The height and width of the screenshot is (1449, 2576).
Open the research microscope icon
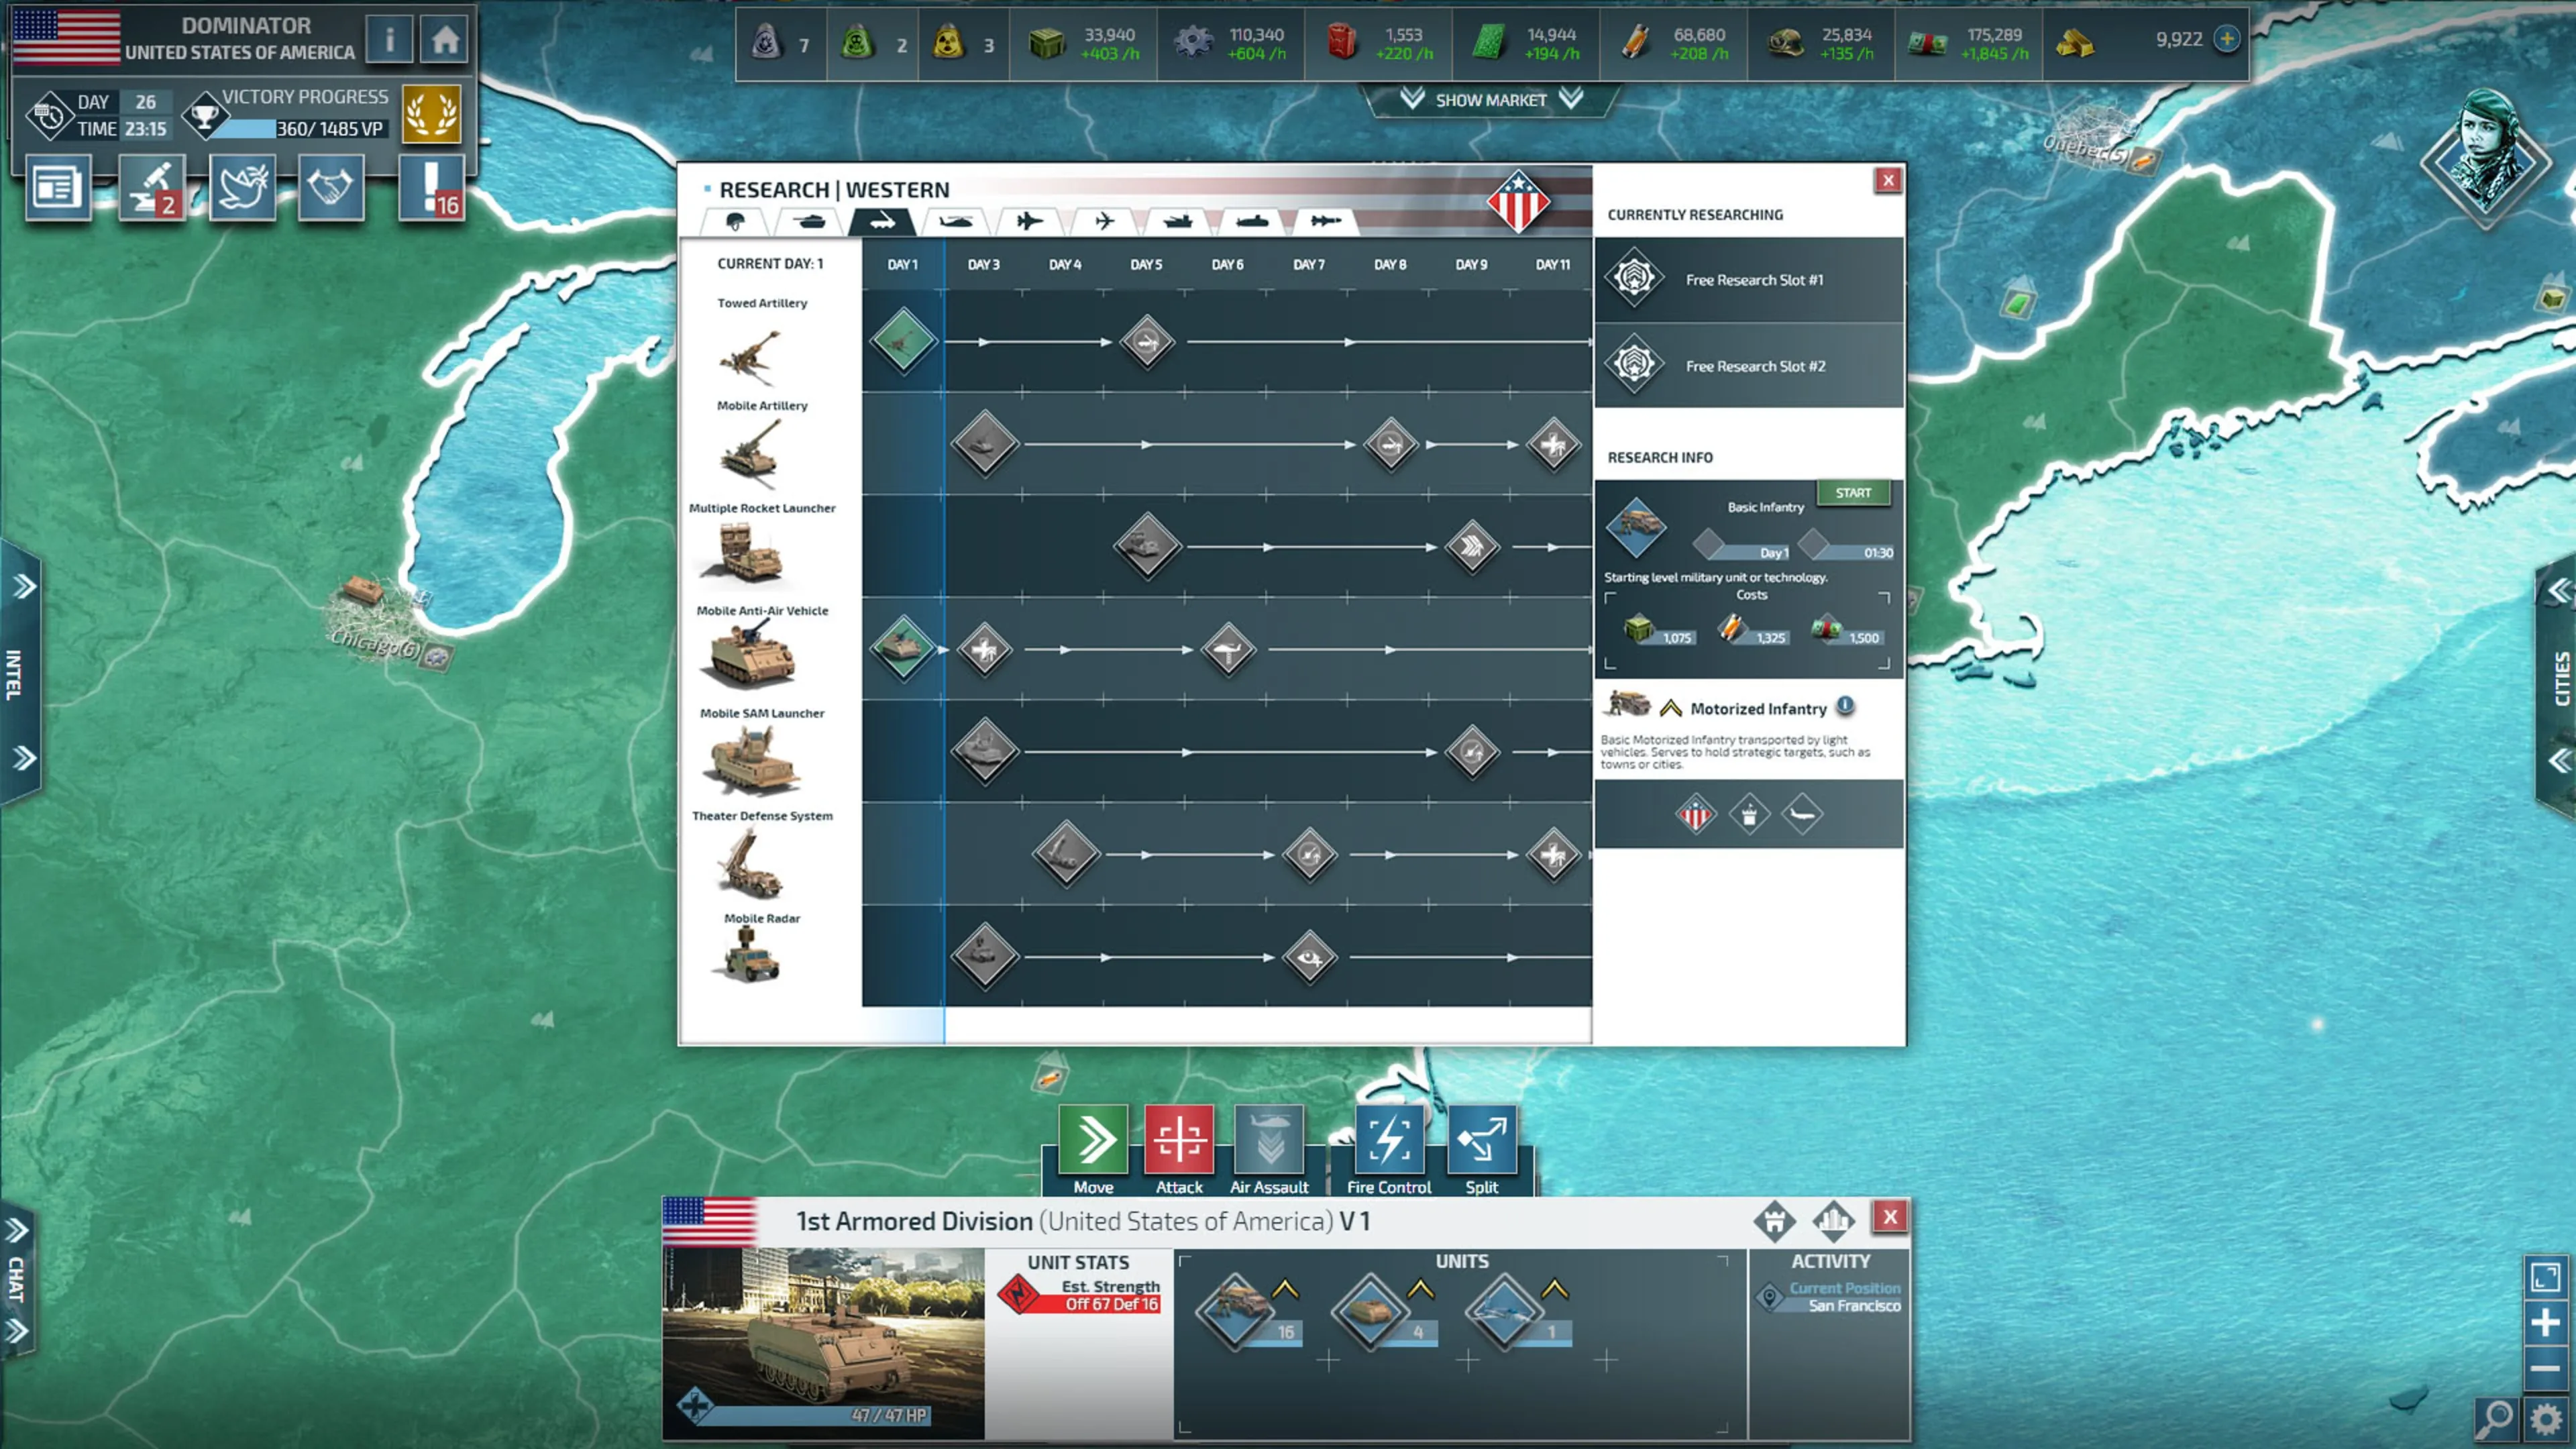(x=151, y=187)
